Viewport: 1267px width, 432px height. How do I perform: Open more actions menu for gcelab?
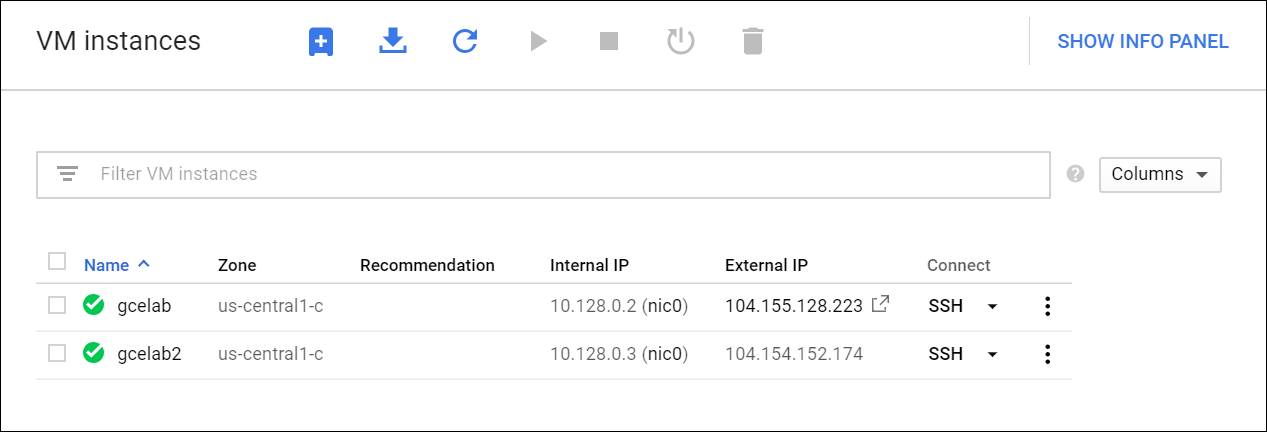point(1047,306)
